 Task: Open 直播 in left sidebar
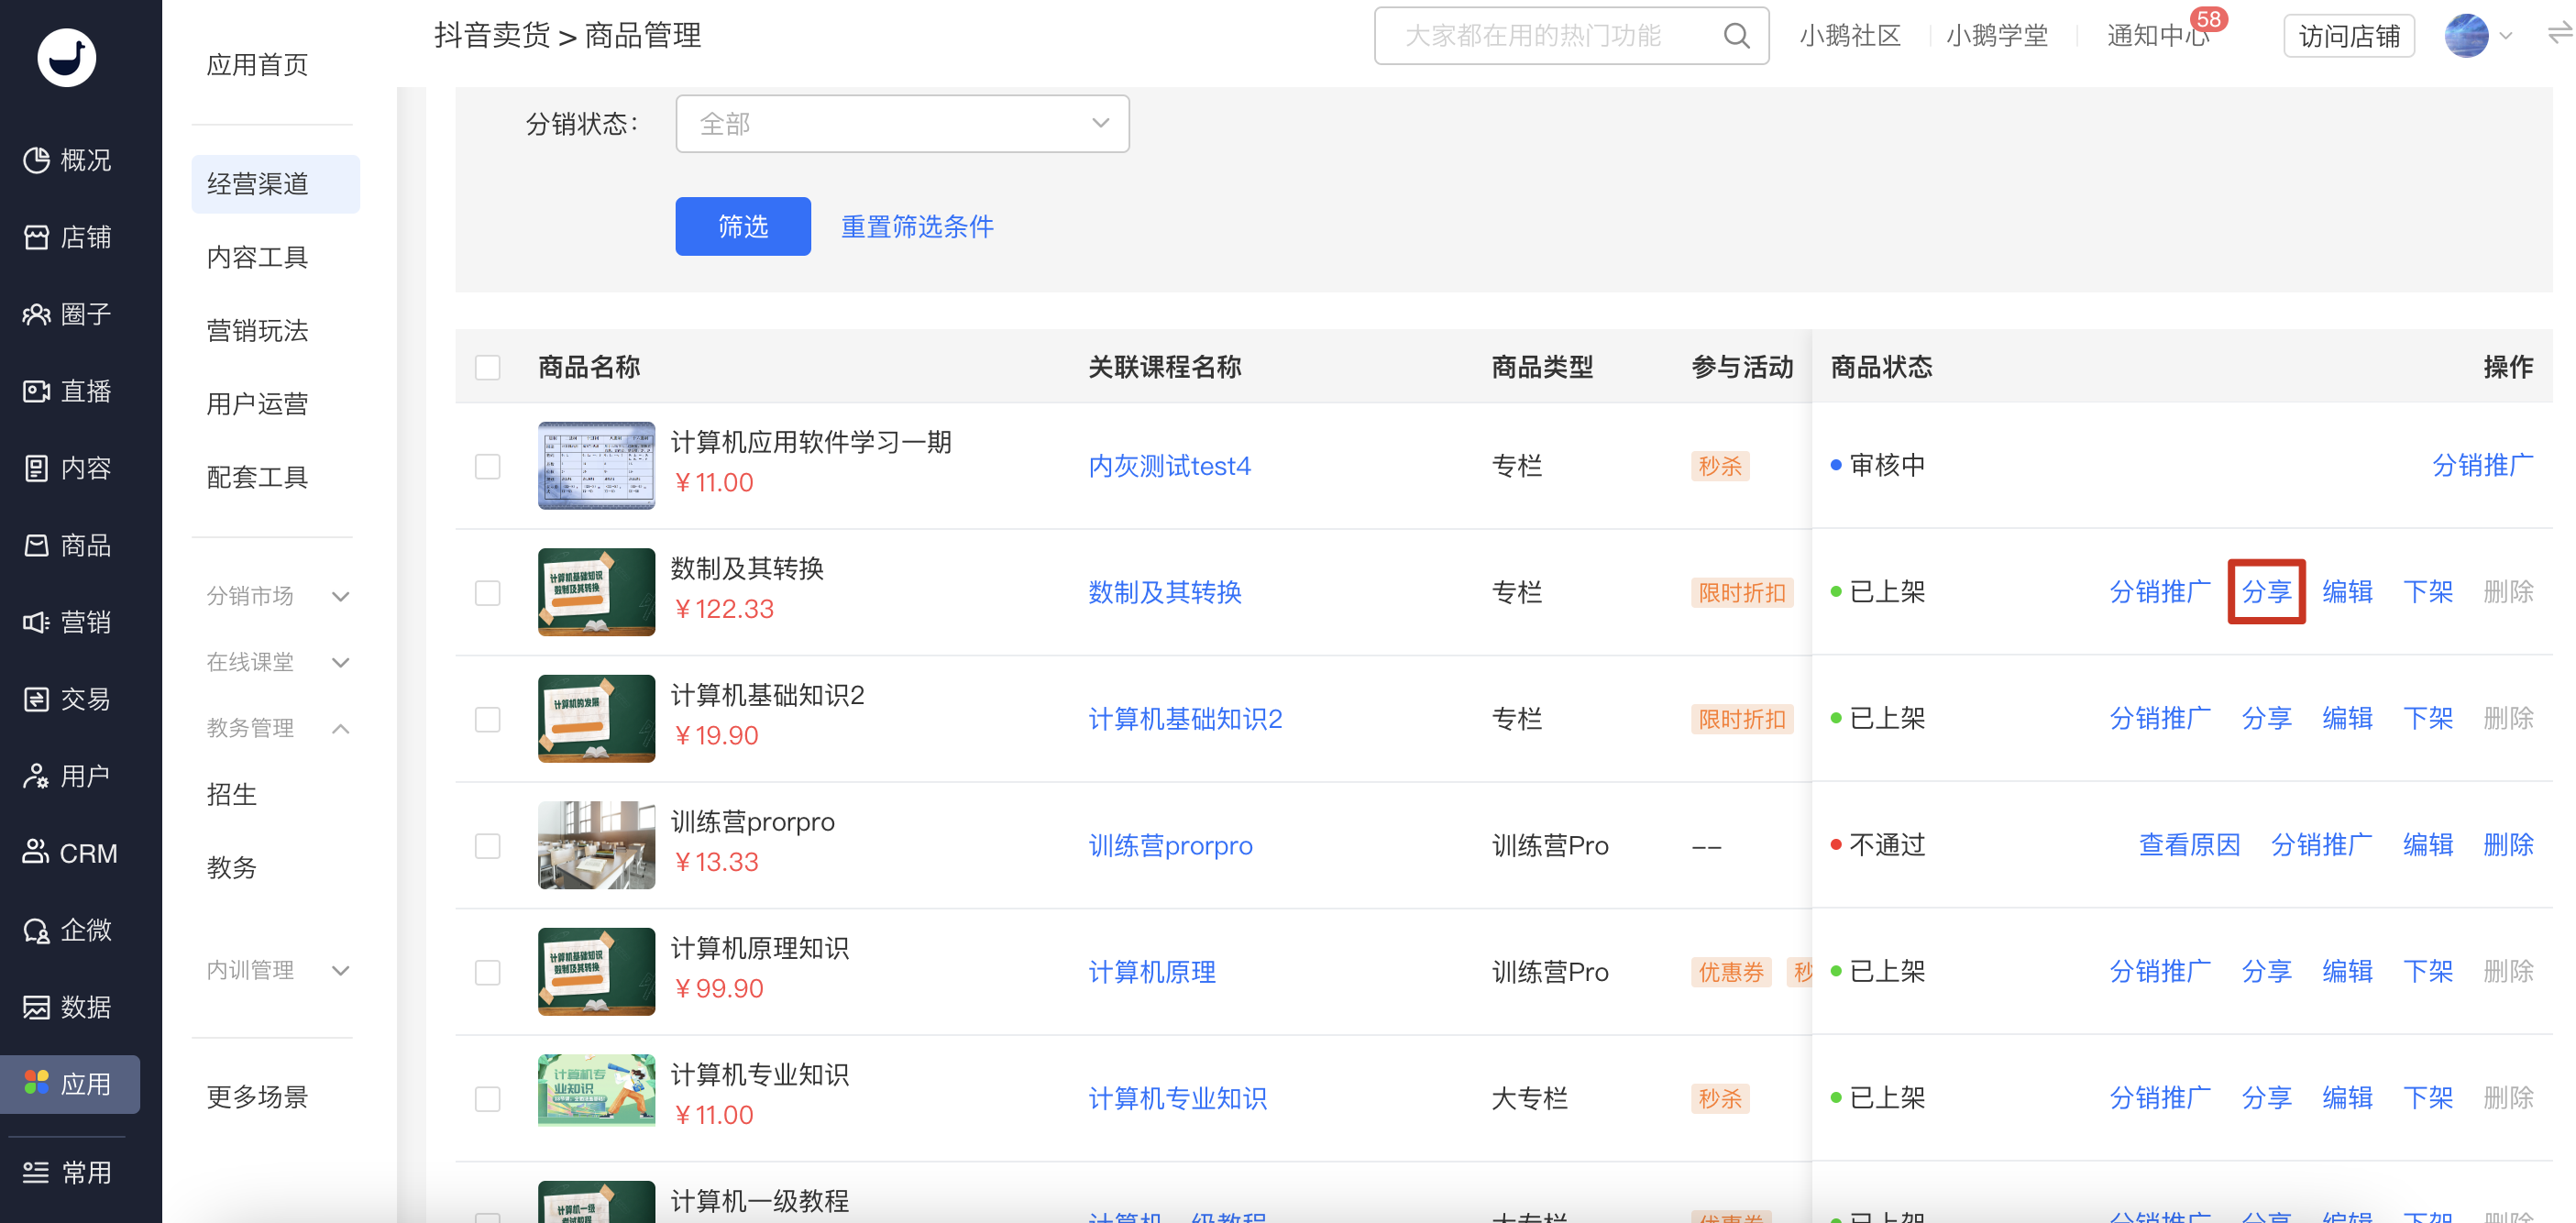point(67,391)
